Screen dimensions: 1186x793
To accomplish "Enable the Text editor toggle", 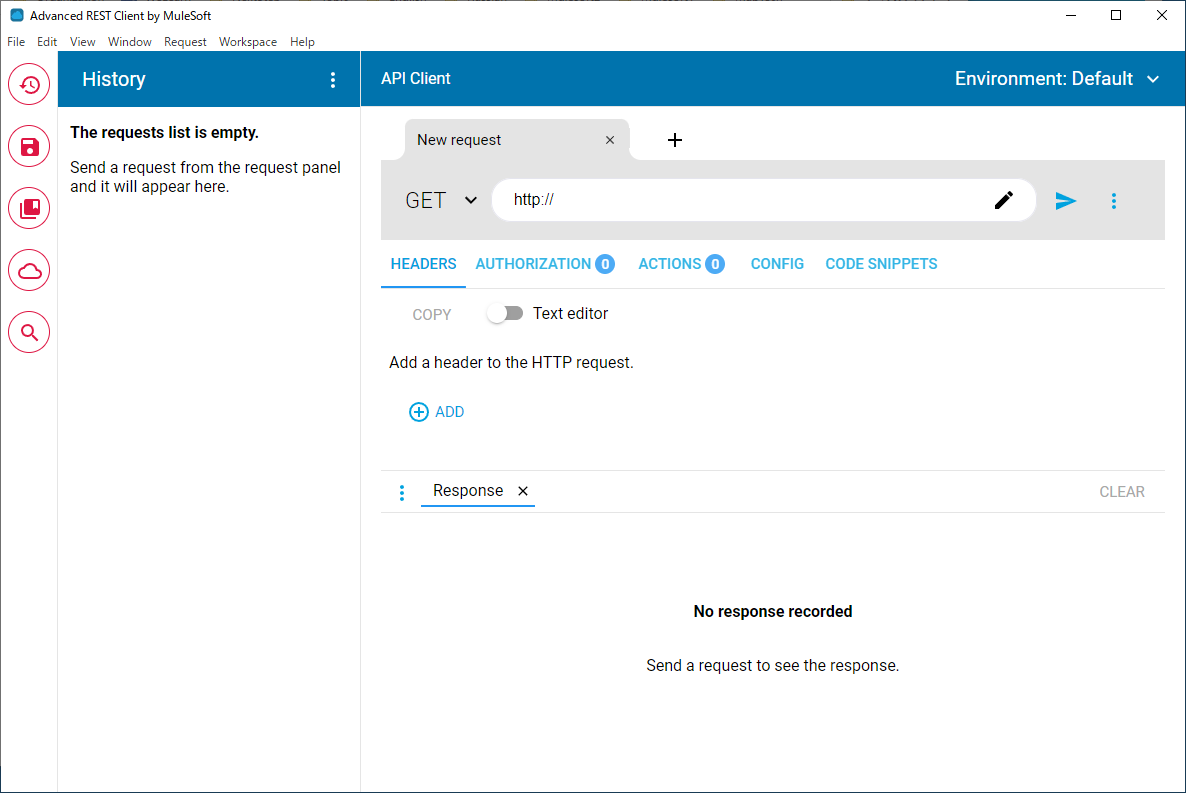I will (x=505, y=313).
